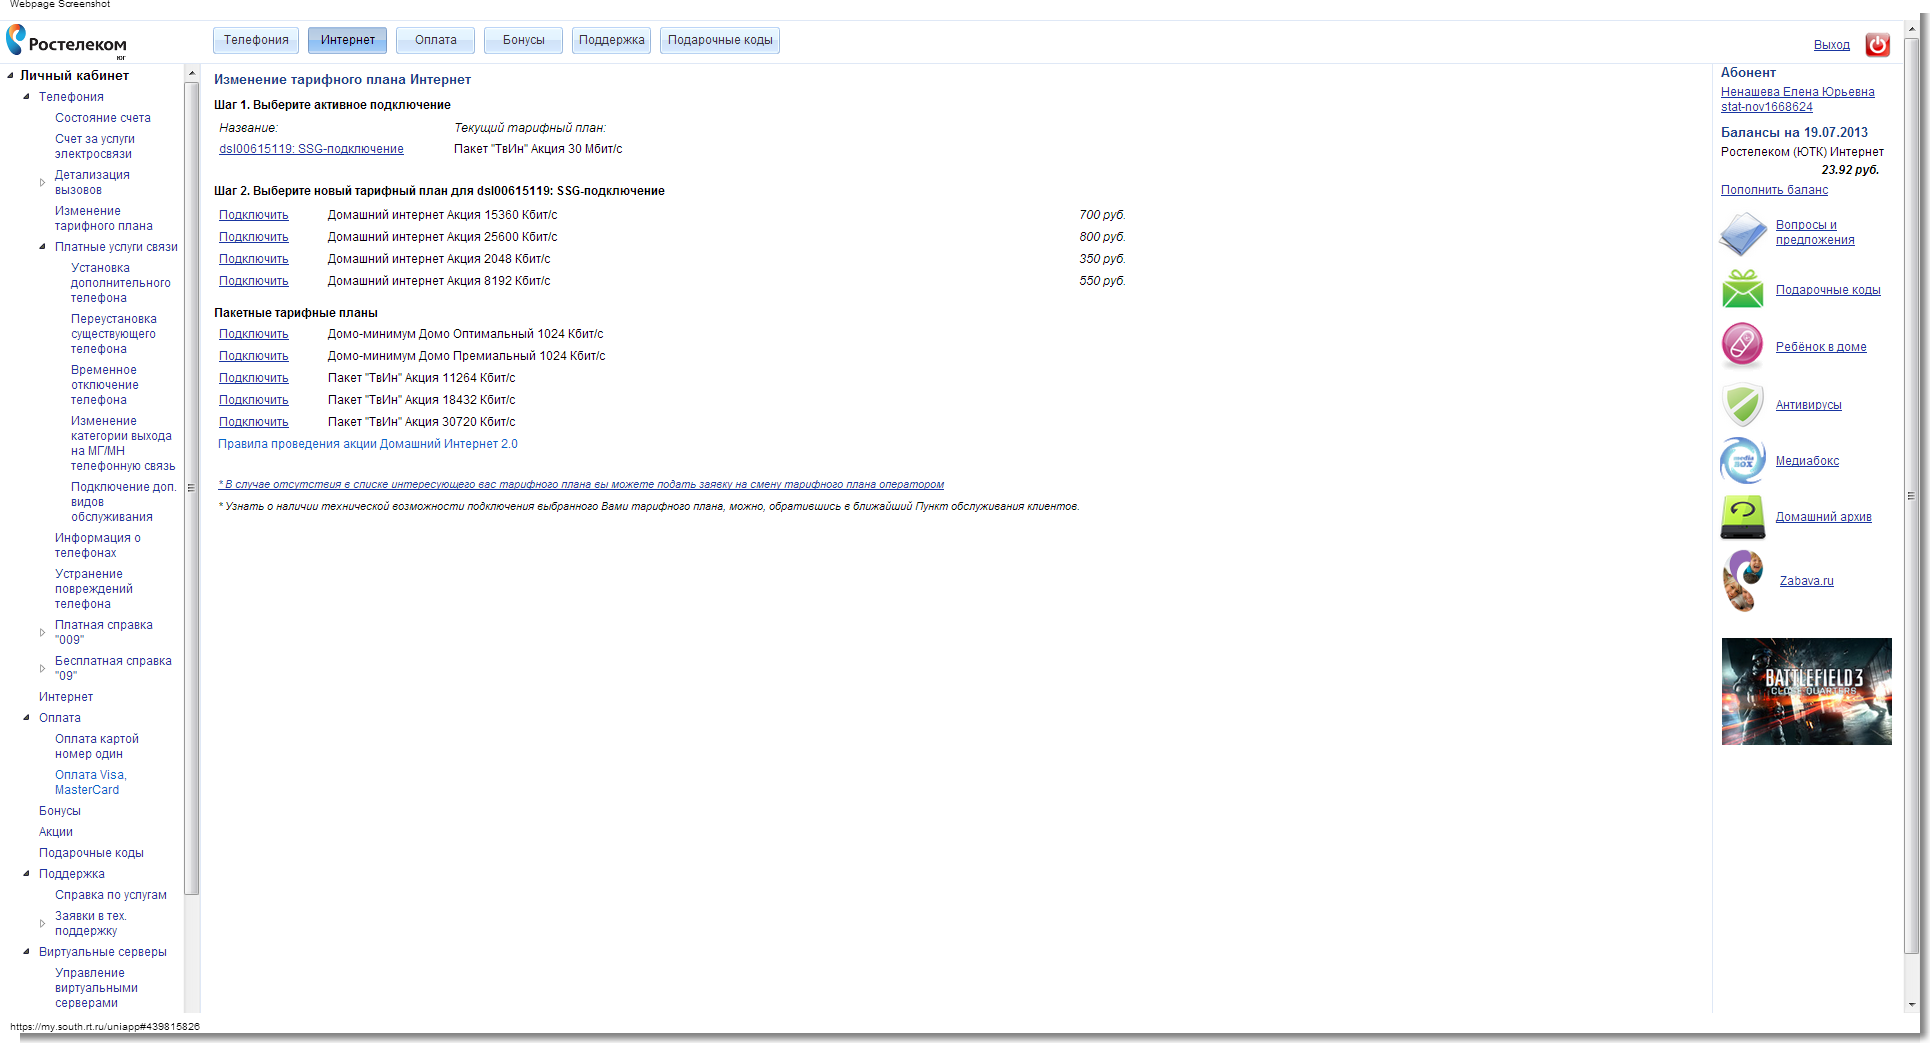Select the dsl00615119 SSG connection link
Image resolution: width=1930 pixels, height=1043 pixels.
pyautogui.click(x=311, y=149)
